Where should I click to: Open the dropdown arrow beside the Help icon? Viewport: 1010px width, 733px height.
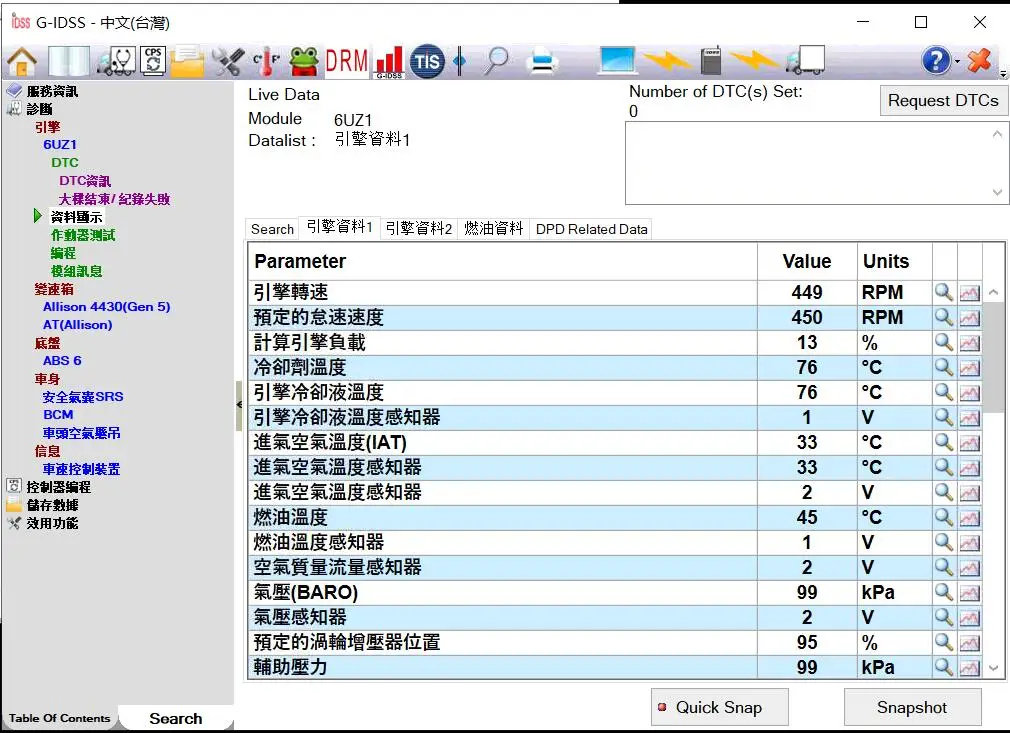[x=957, y=62]
